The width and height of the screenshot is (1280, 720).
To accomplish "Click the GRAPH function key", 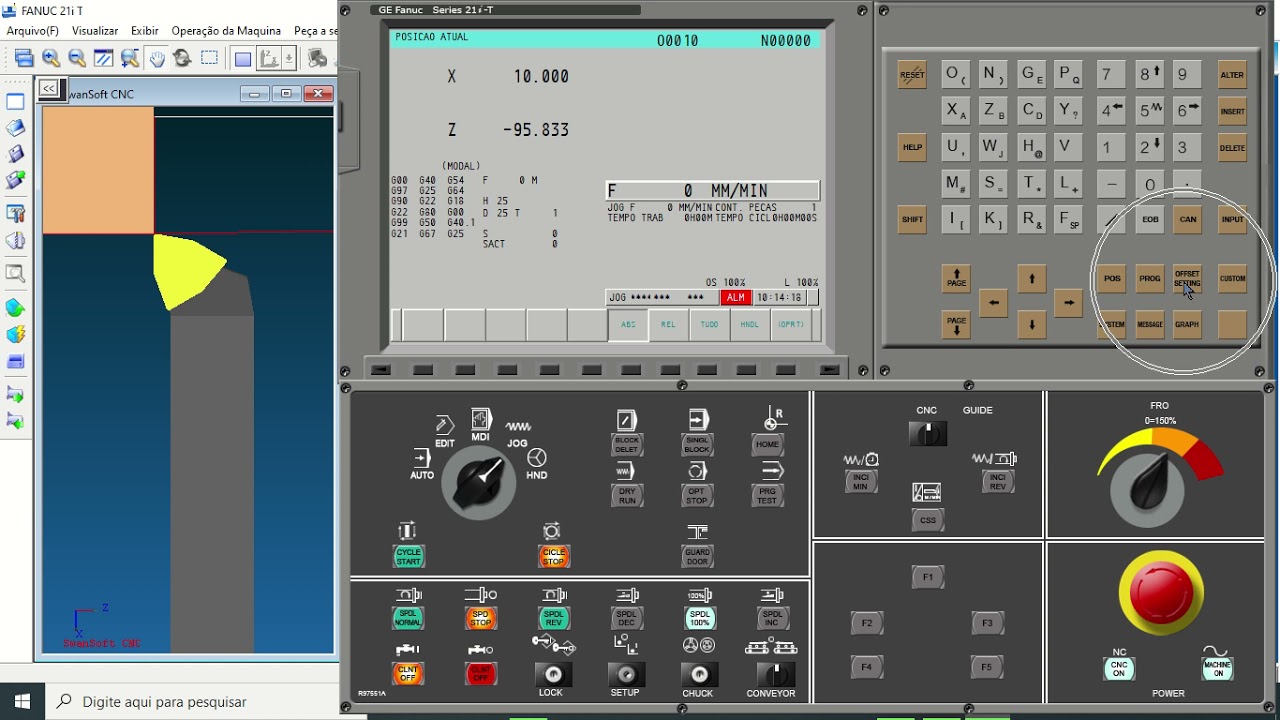I will [x=1187, y=324].
